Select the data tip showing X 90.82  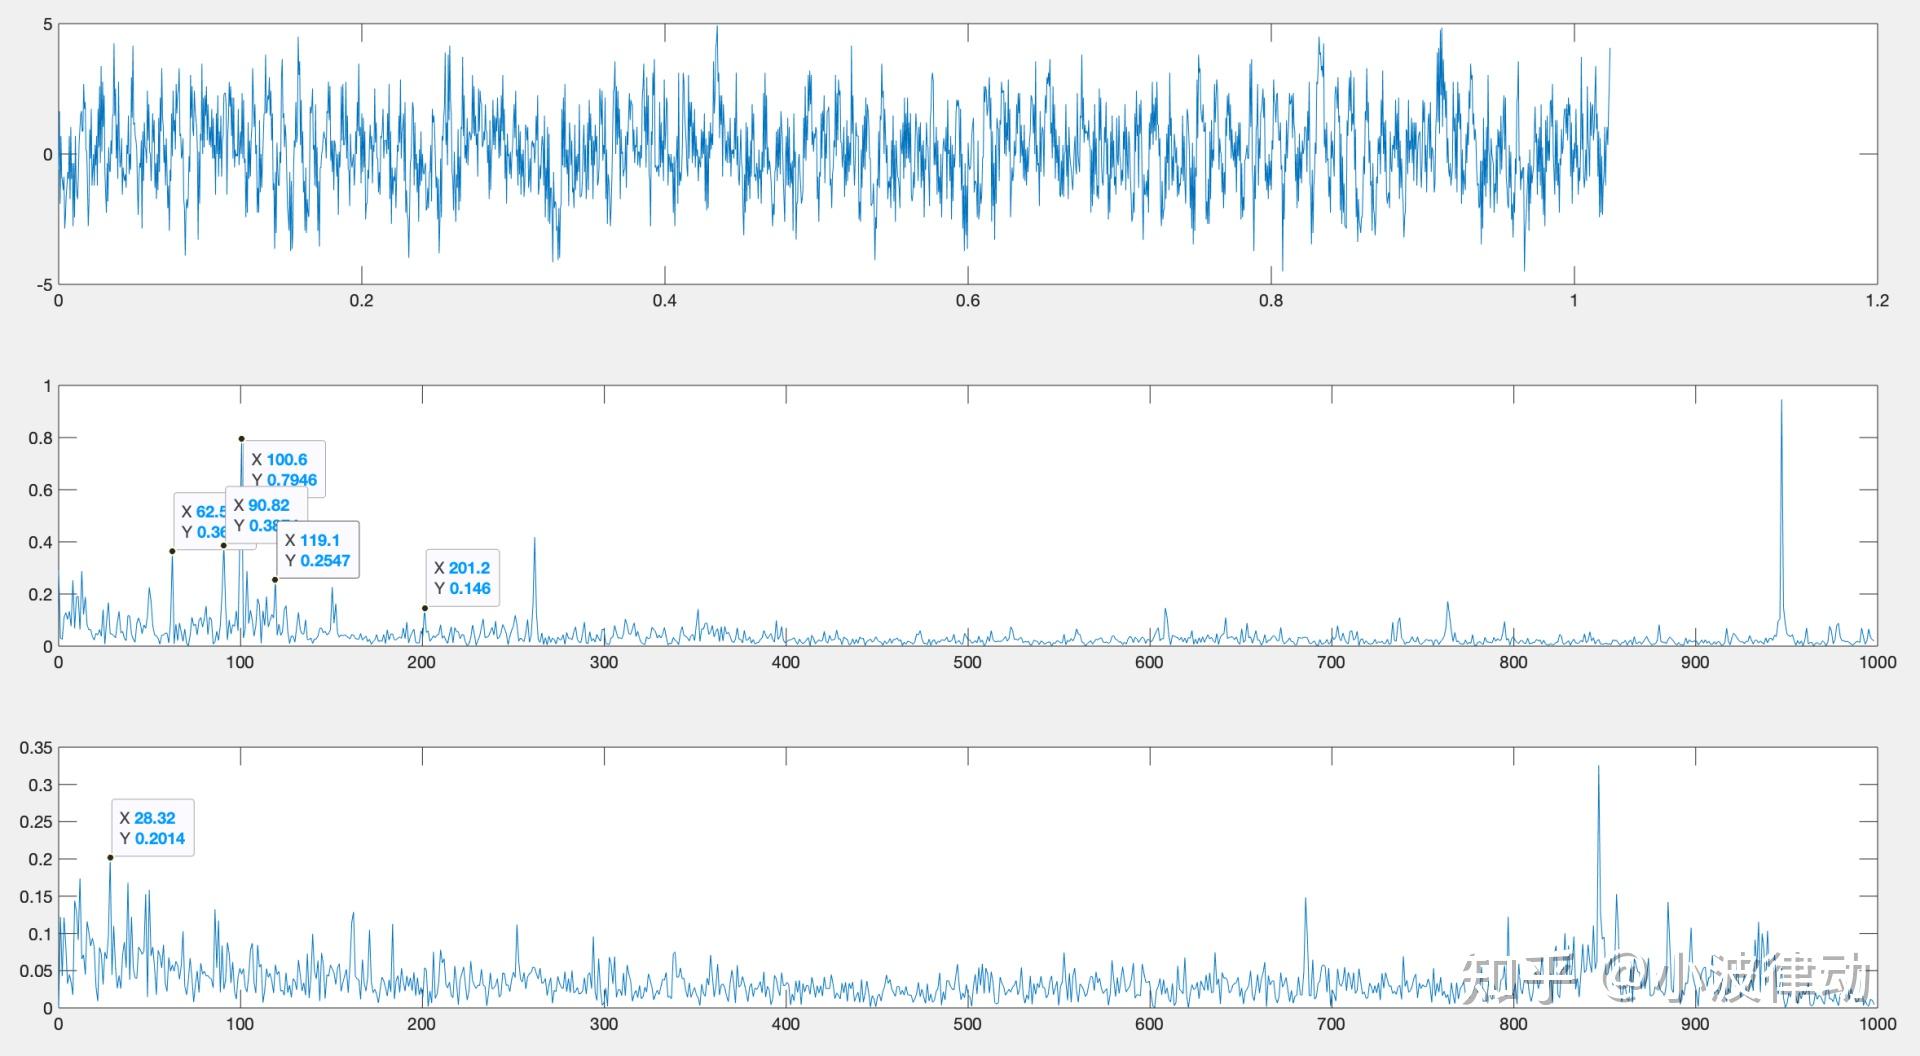(x=266, y=514)
